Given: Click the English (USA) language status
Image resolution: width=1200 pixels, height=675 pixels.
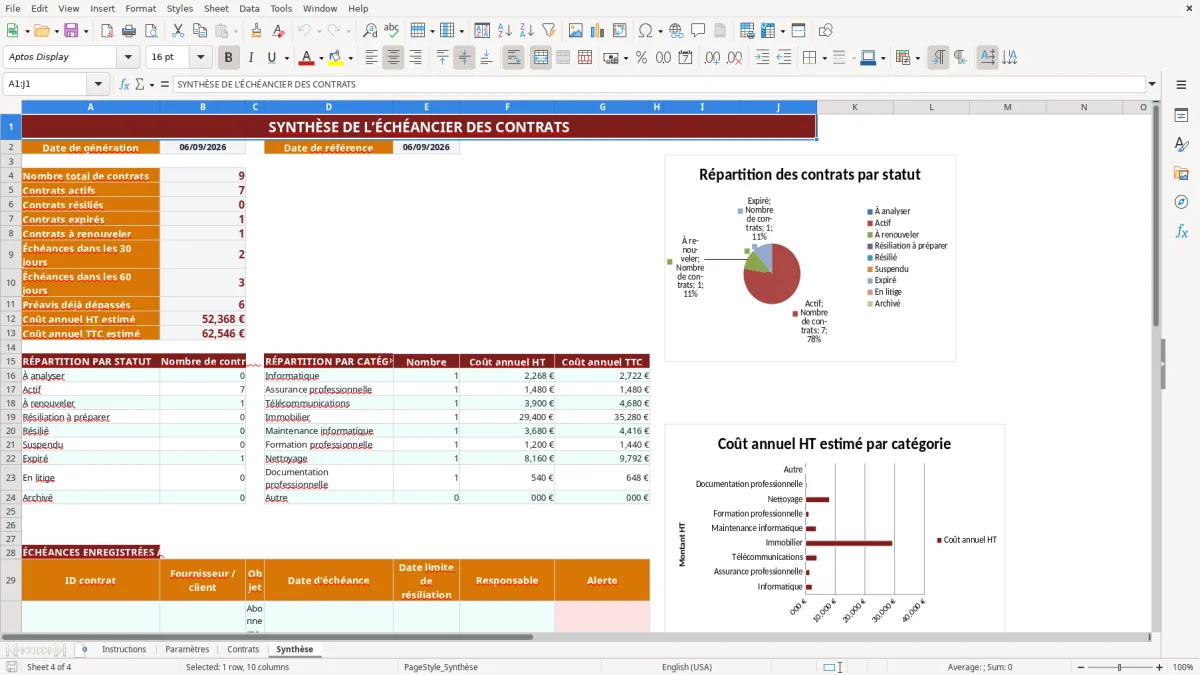Looking at the screenshot, I should [x=687, y=667].
